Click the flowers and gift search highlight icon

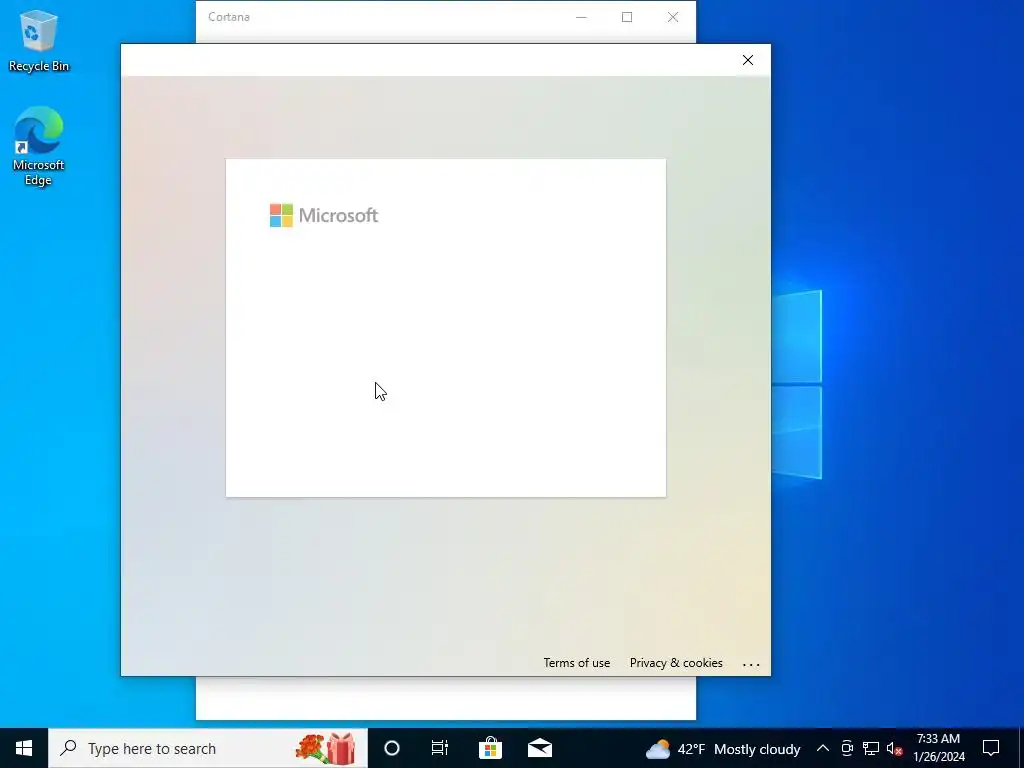pos(325,748)
